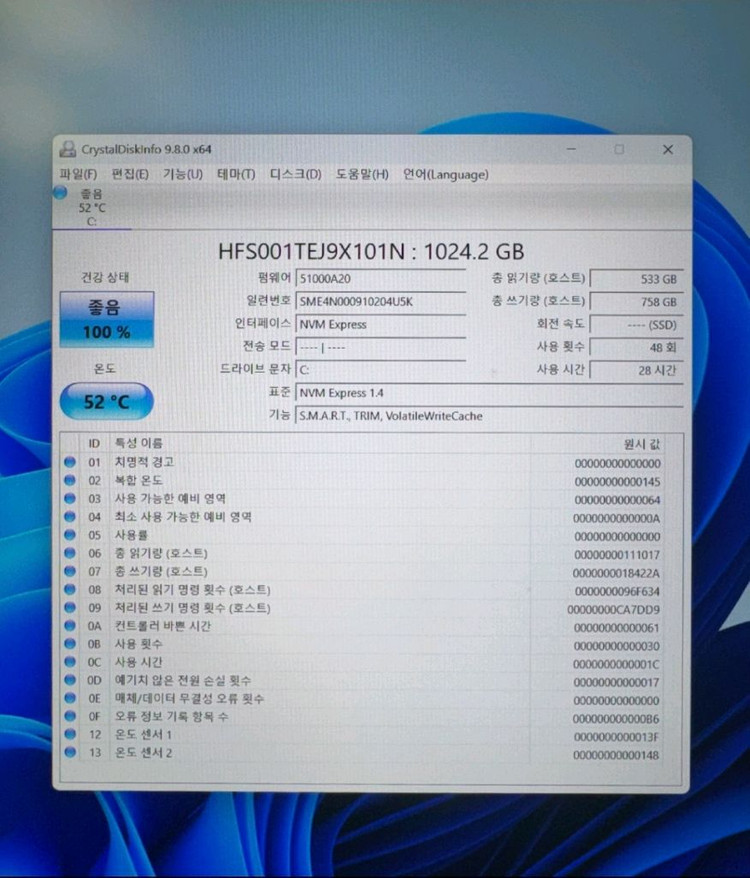Click the 특성 이름 column header
The height and width of the screenshot is (878, 750).
point(138,443)
